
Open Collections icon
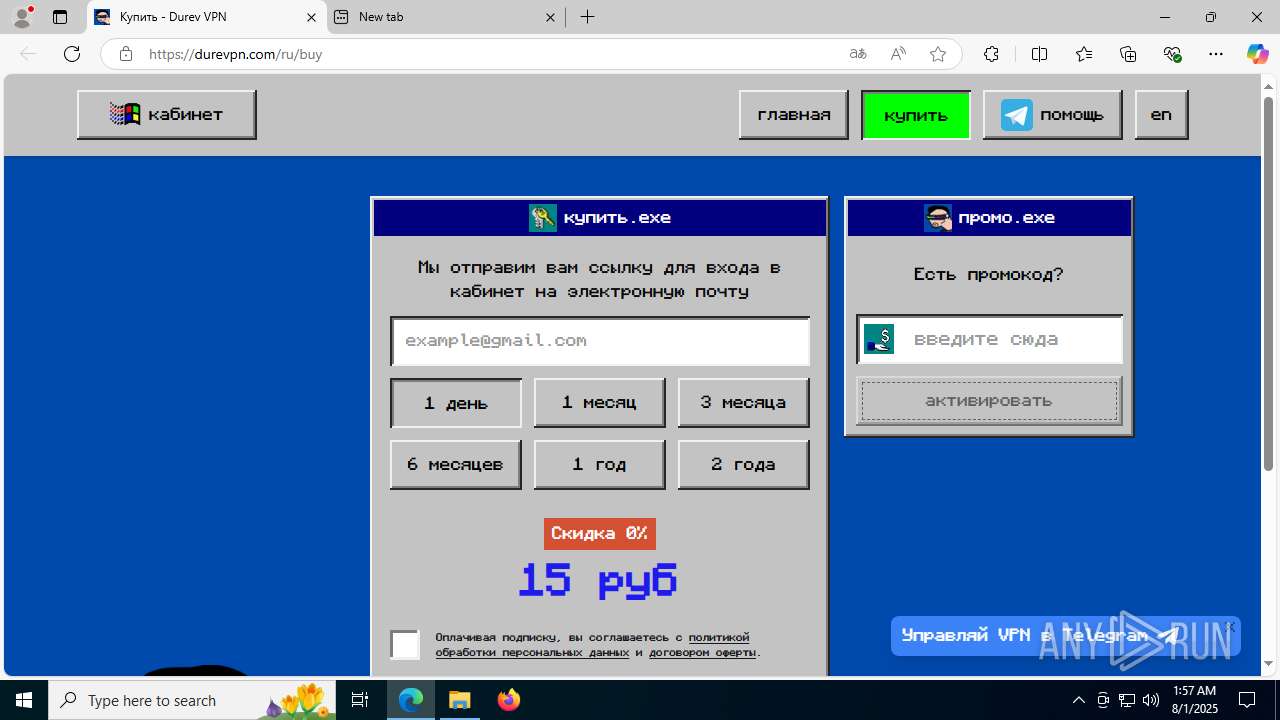(x=1128, y=54)
